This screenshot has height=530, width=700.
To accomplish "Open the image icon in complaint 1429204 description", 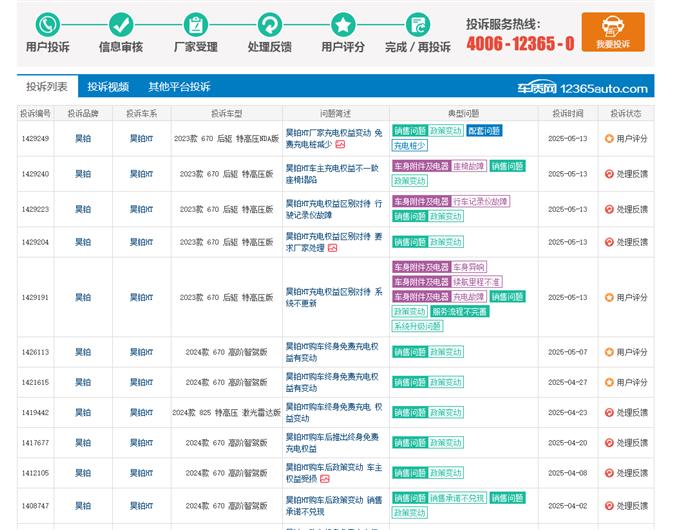I will coord(332,248).
